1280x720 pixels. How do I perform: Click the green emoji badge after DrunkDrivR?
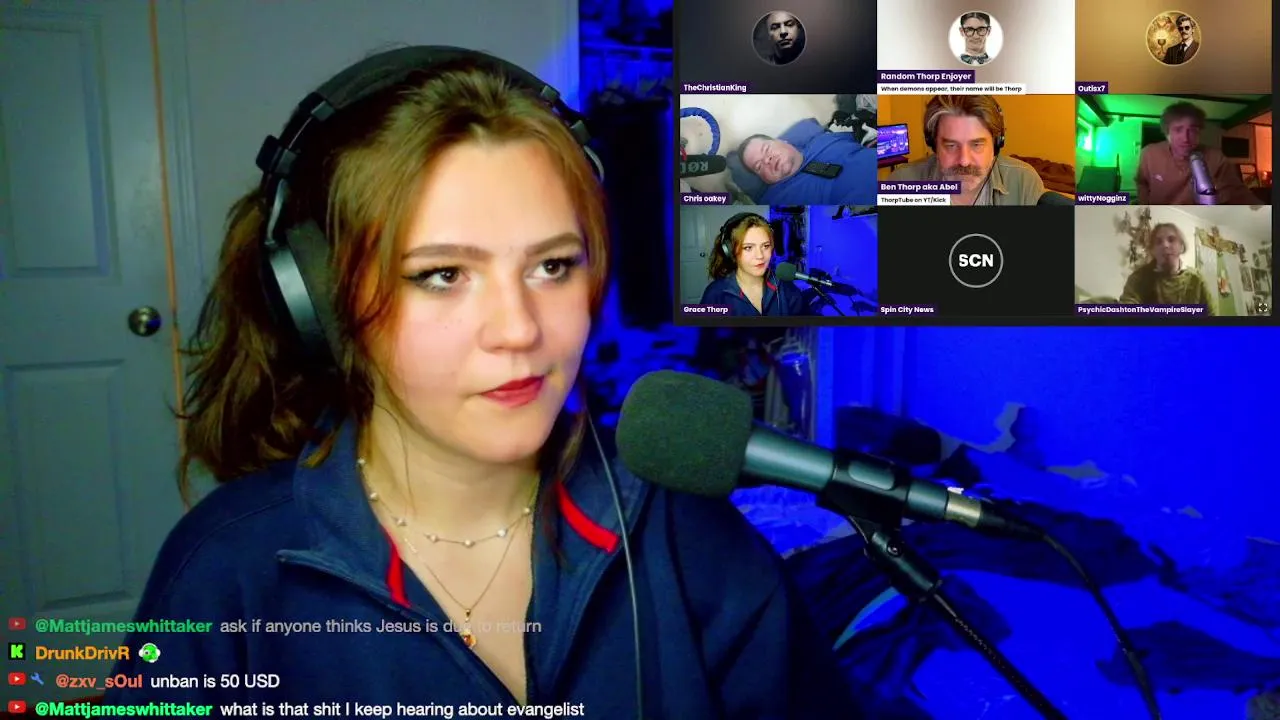pos(149,653)
